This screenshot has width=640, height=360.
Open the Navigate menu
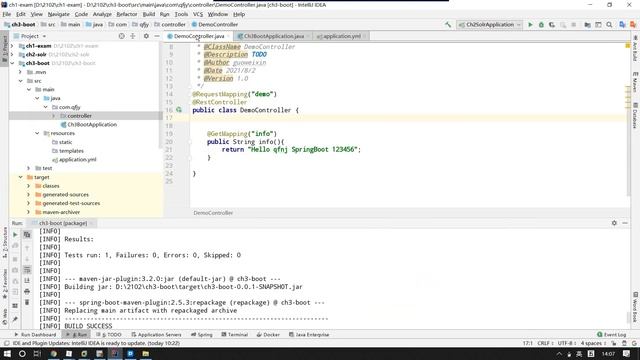[59, 14]
